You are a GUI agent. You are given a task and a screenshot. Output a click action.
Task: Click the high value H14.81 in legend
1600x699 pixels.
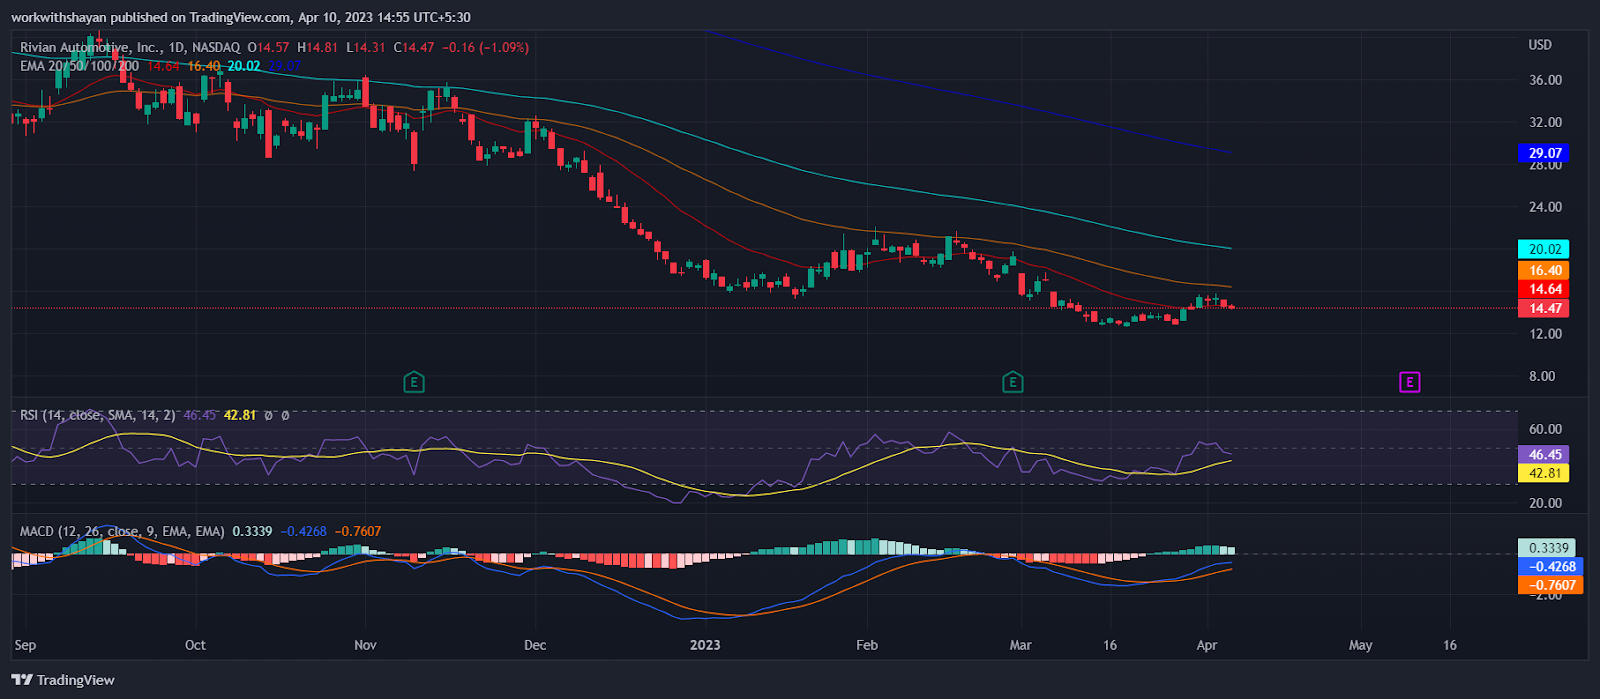318,47
